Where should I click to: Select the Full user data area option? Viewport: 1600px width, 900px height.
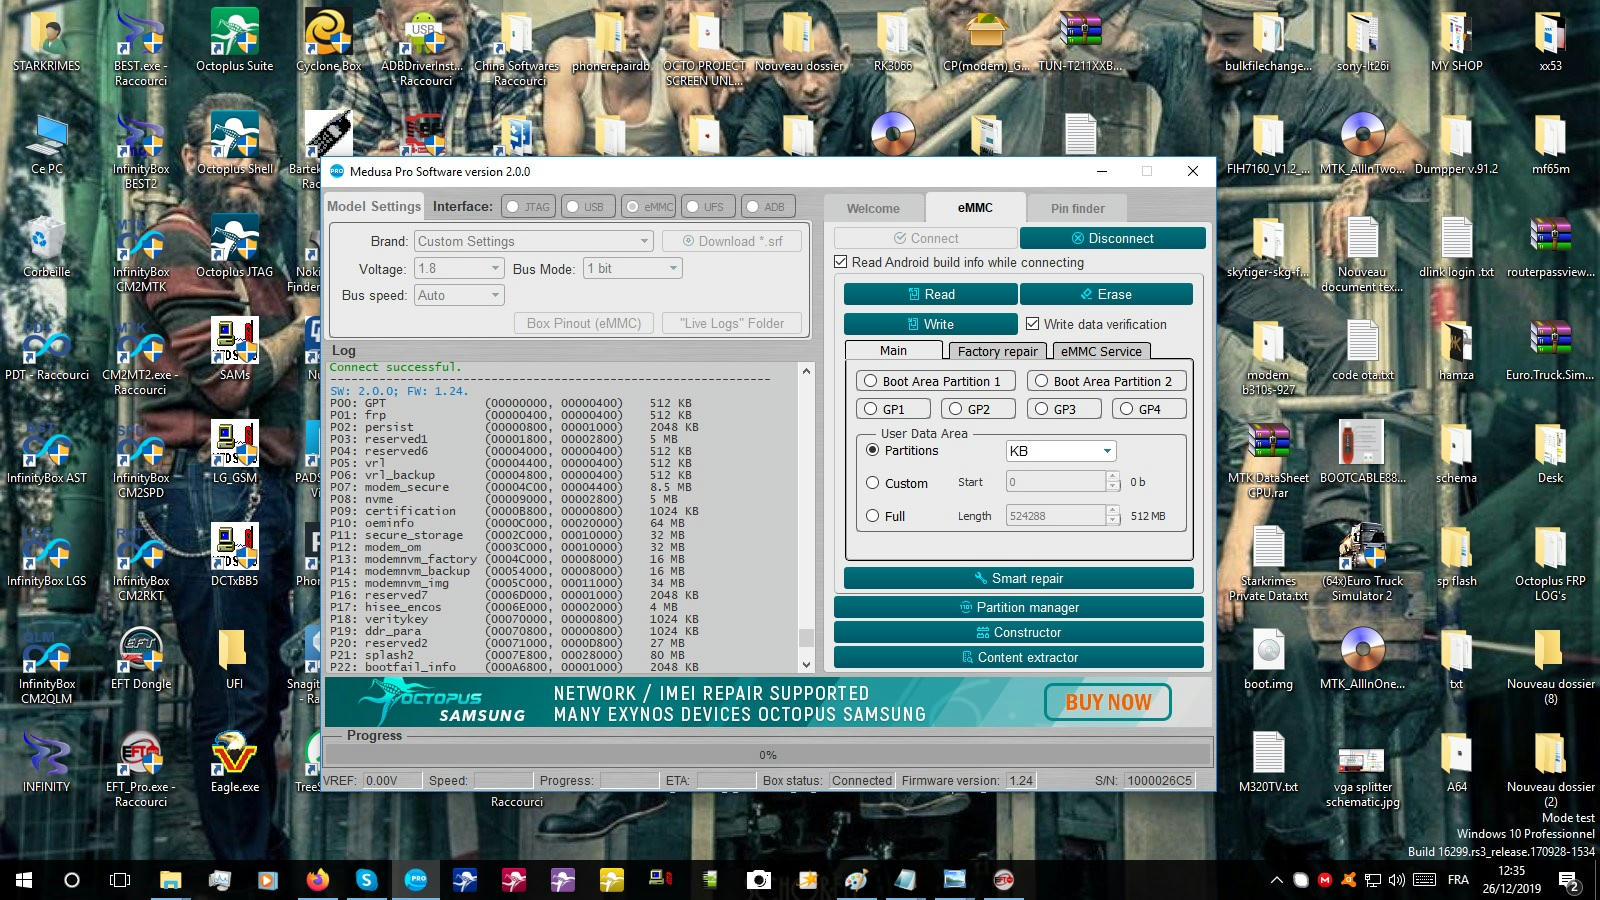[x=873, y=516]
